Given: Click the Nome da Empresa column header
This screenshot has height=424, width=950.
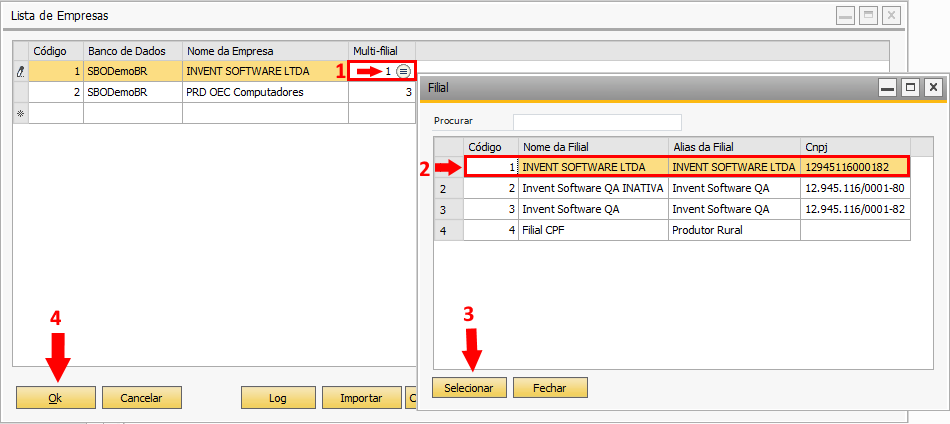Looking at the screenshot, I should coord(265,50).
